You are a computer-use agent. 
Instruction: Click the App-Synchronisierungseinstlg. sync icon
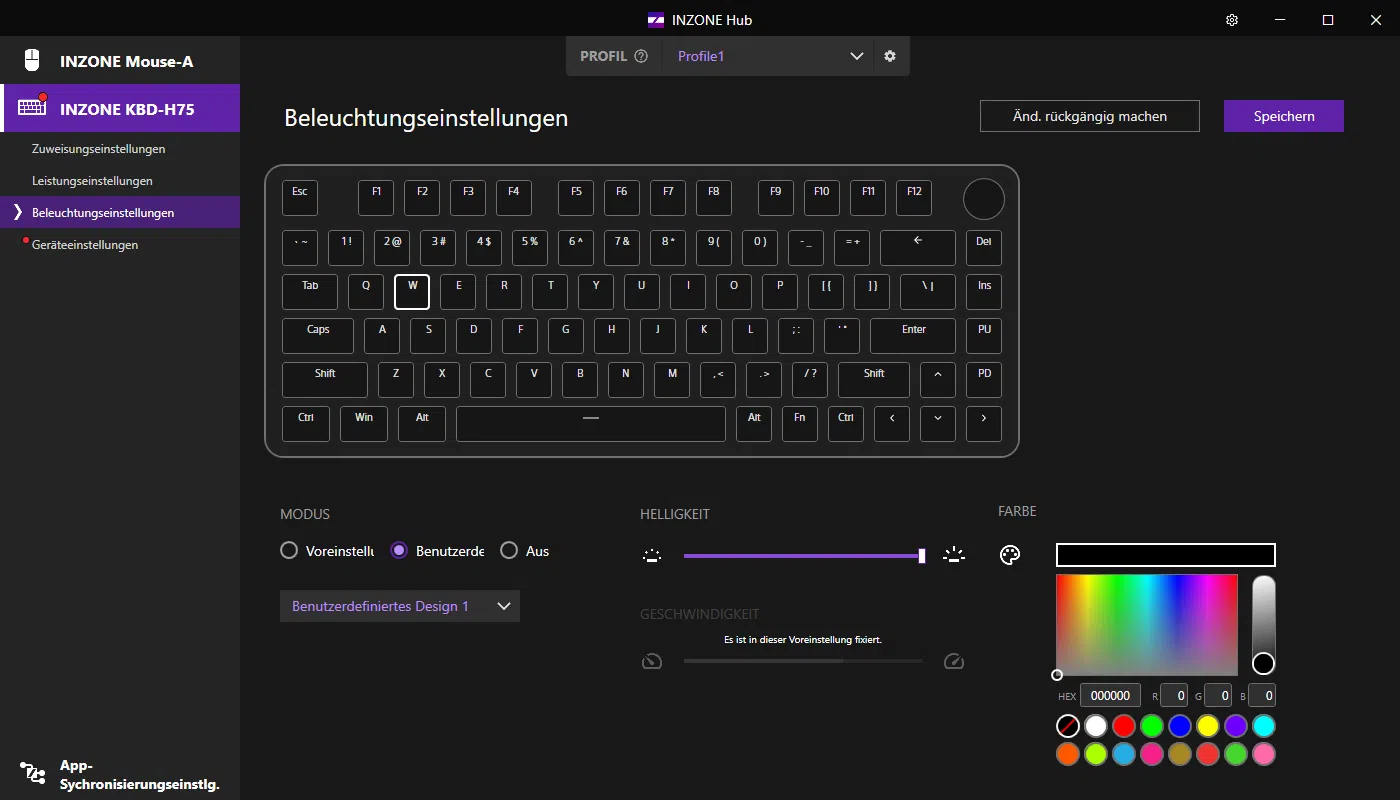32,773
